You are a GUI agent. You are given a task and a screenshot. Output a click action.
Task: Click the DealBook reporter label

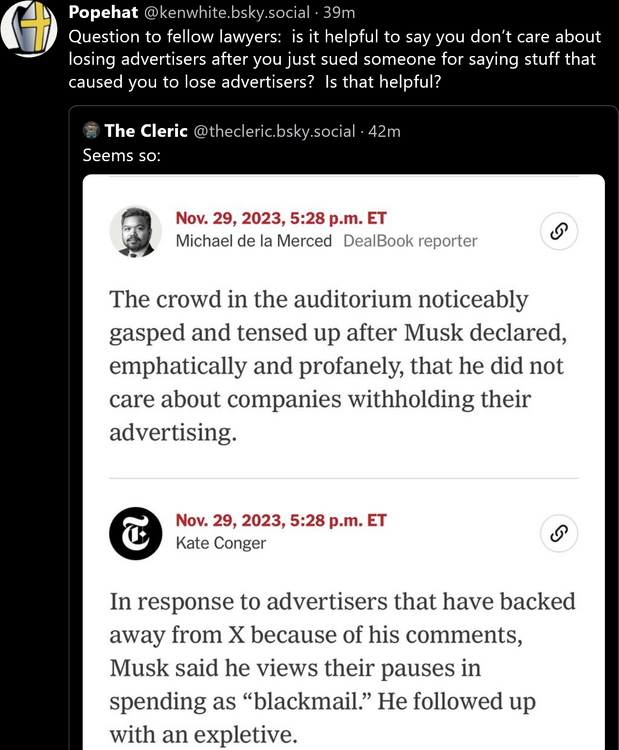(x=410, y=241)
